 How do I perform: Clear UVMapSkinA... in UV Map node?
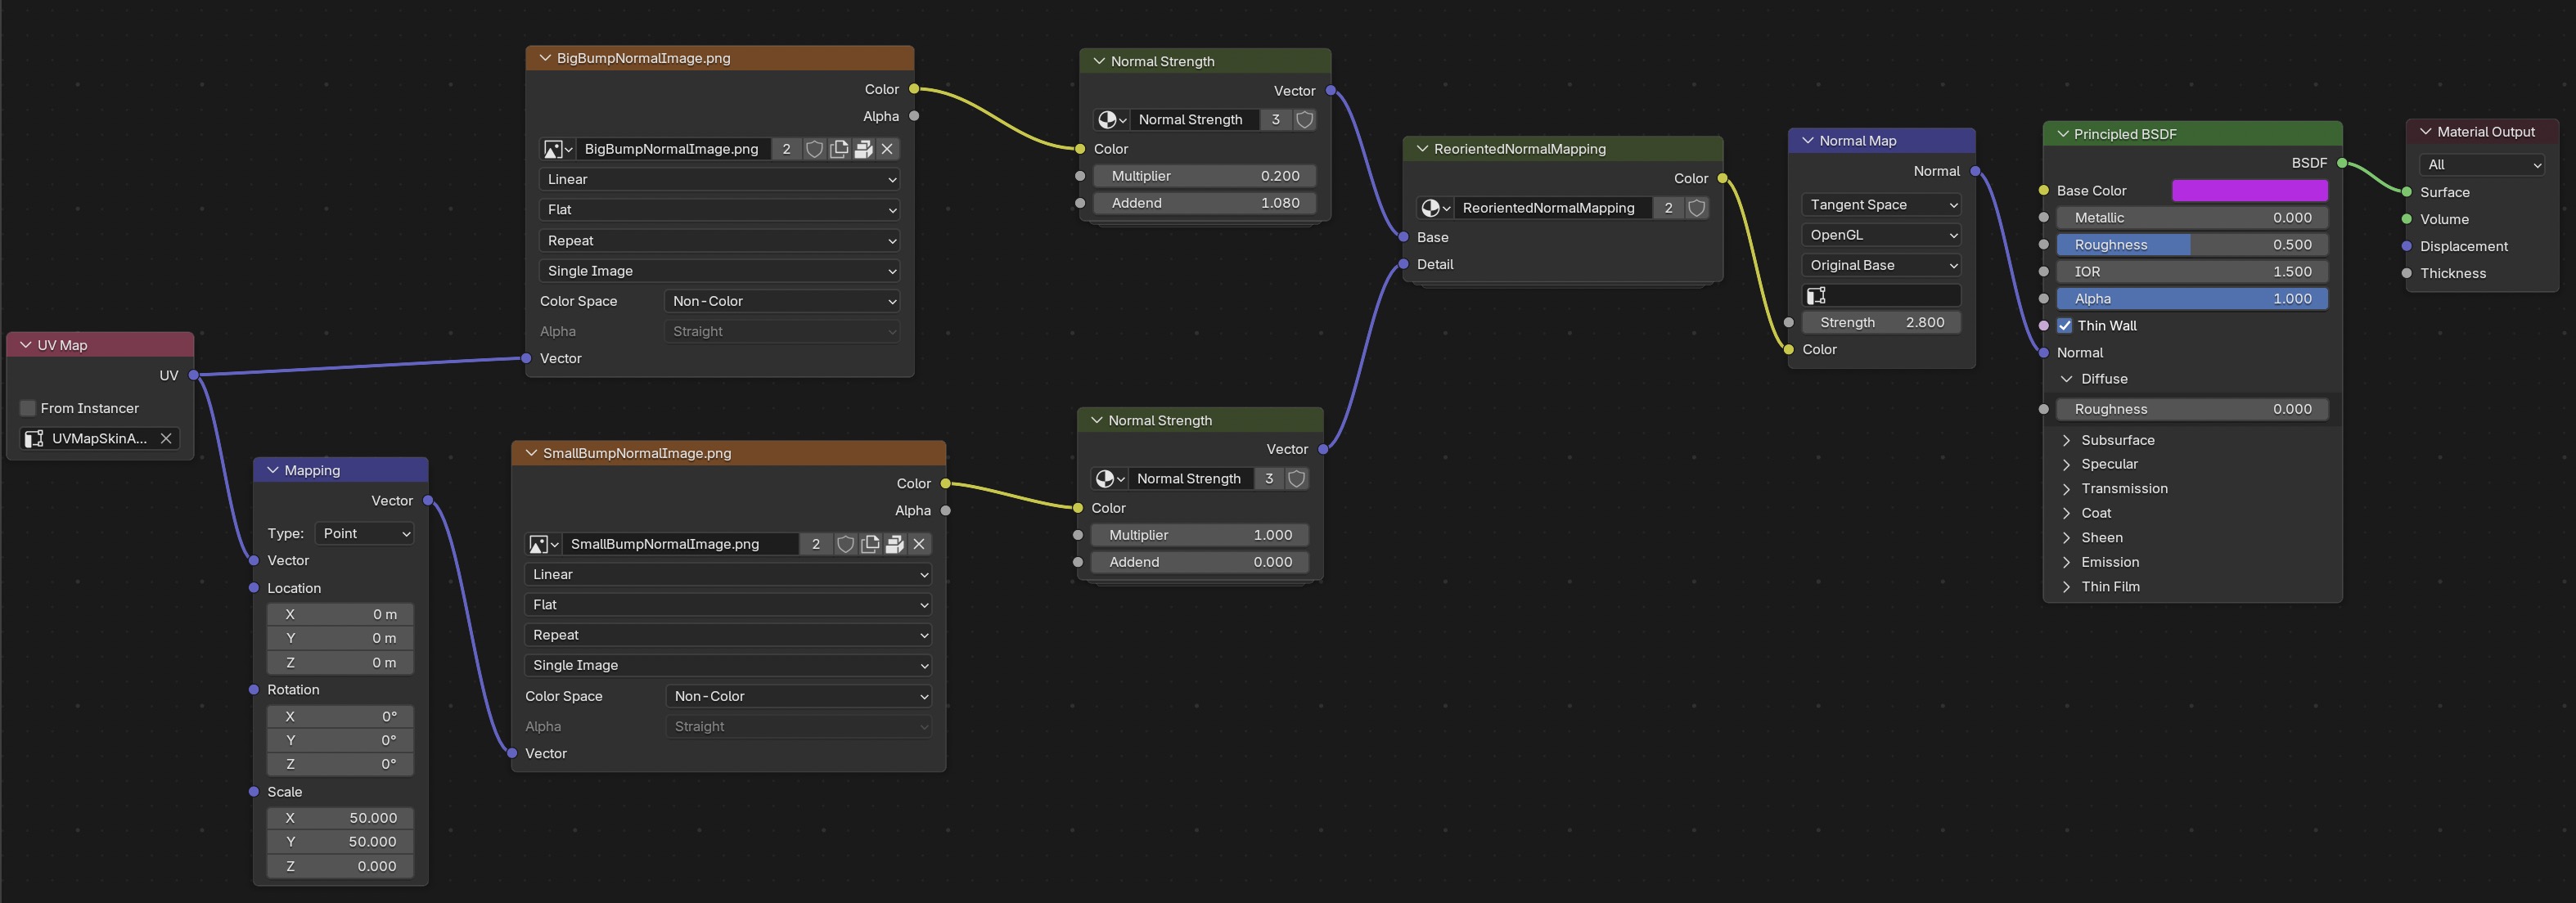click(x=166, y=439)
